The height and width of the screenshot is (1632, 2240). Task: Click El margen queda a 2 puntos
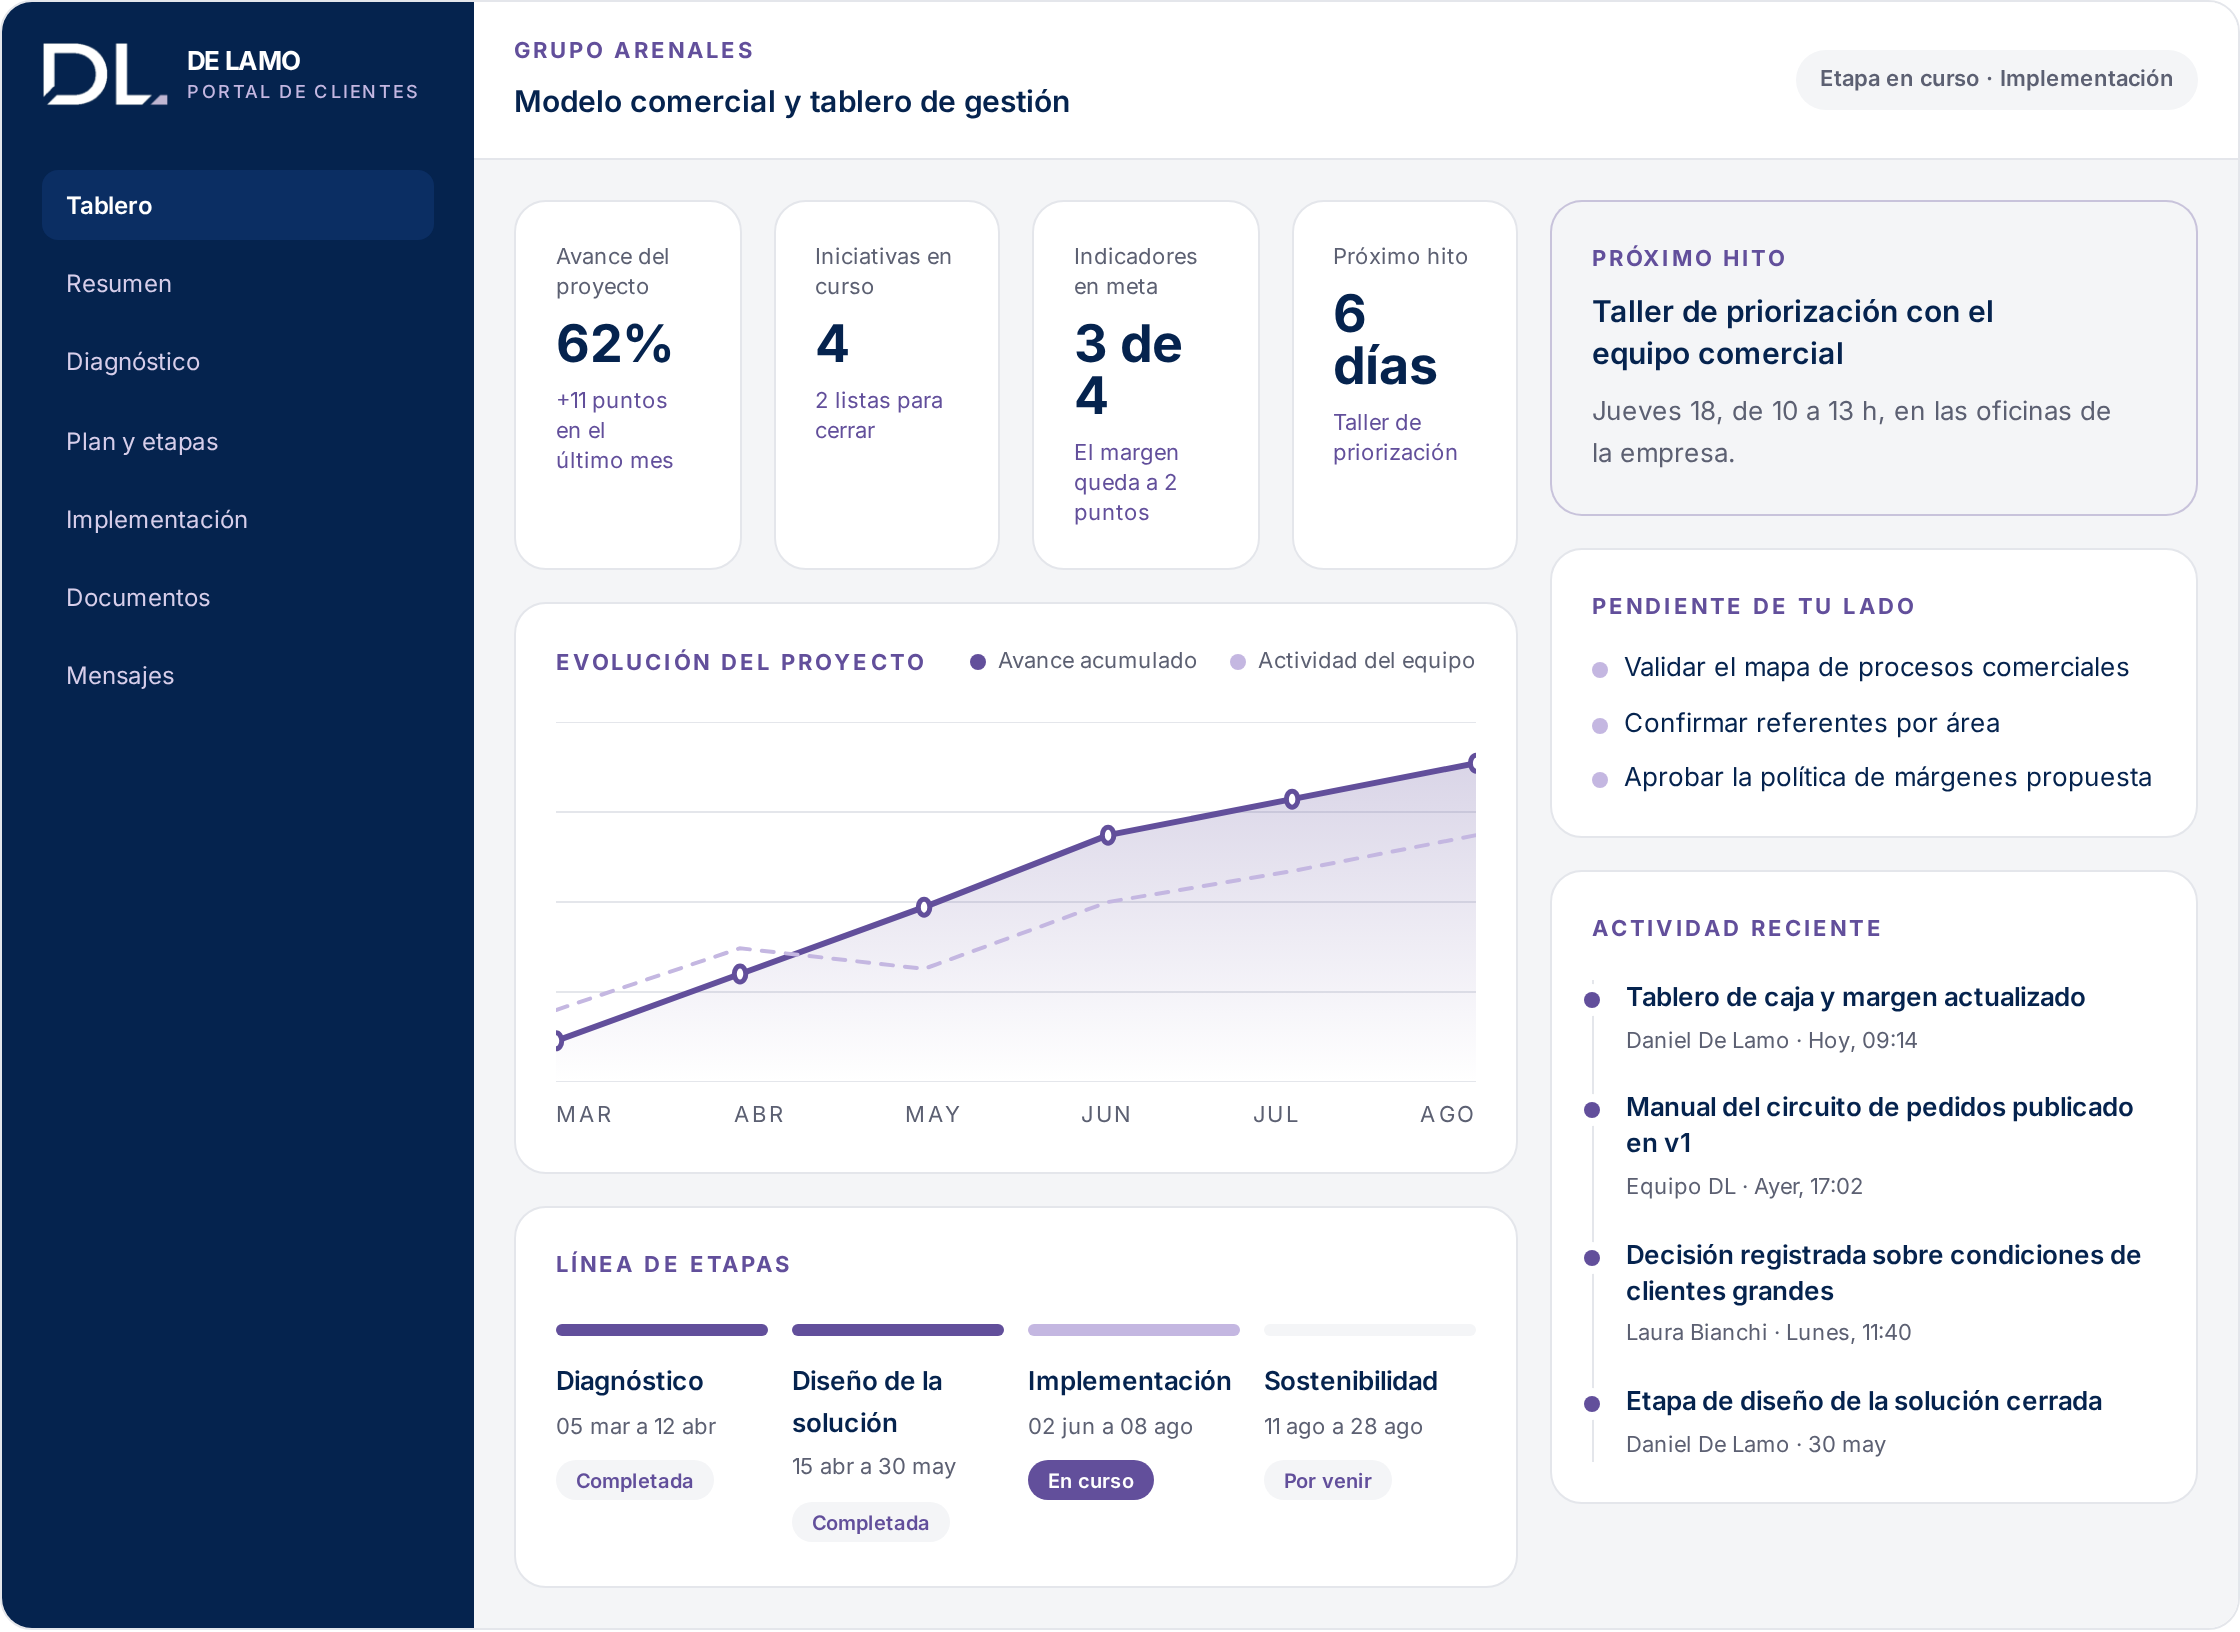tap(1125, 483)
